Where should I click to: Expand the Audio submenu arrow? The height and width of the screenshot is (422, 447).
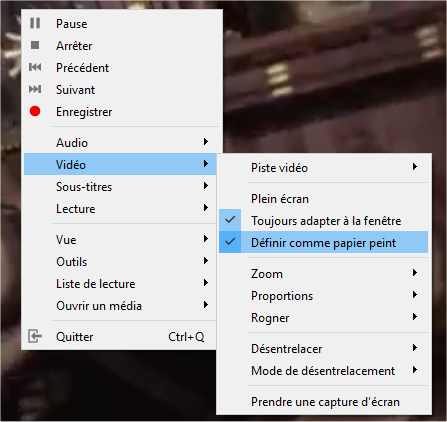point(206,142)
